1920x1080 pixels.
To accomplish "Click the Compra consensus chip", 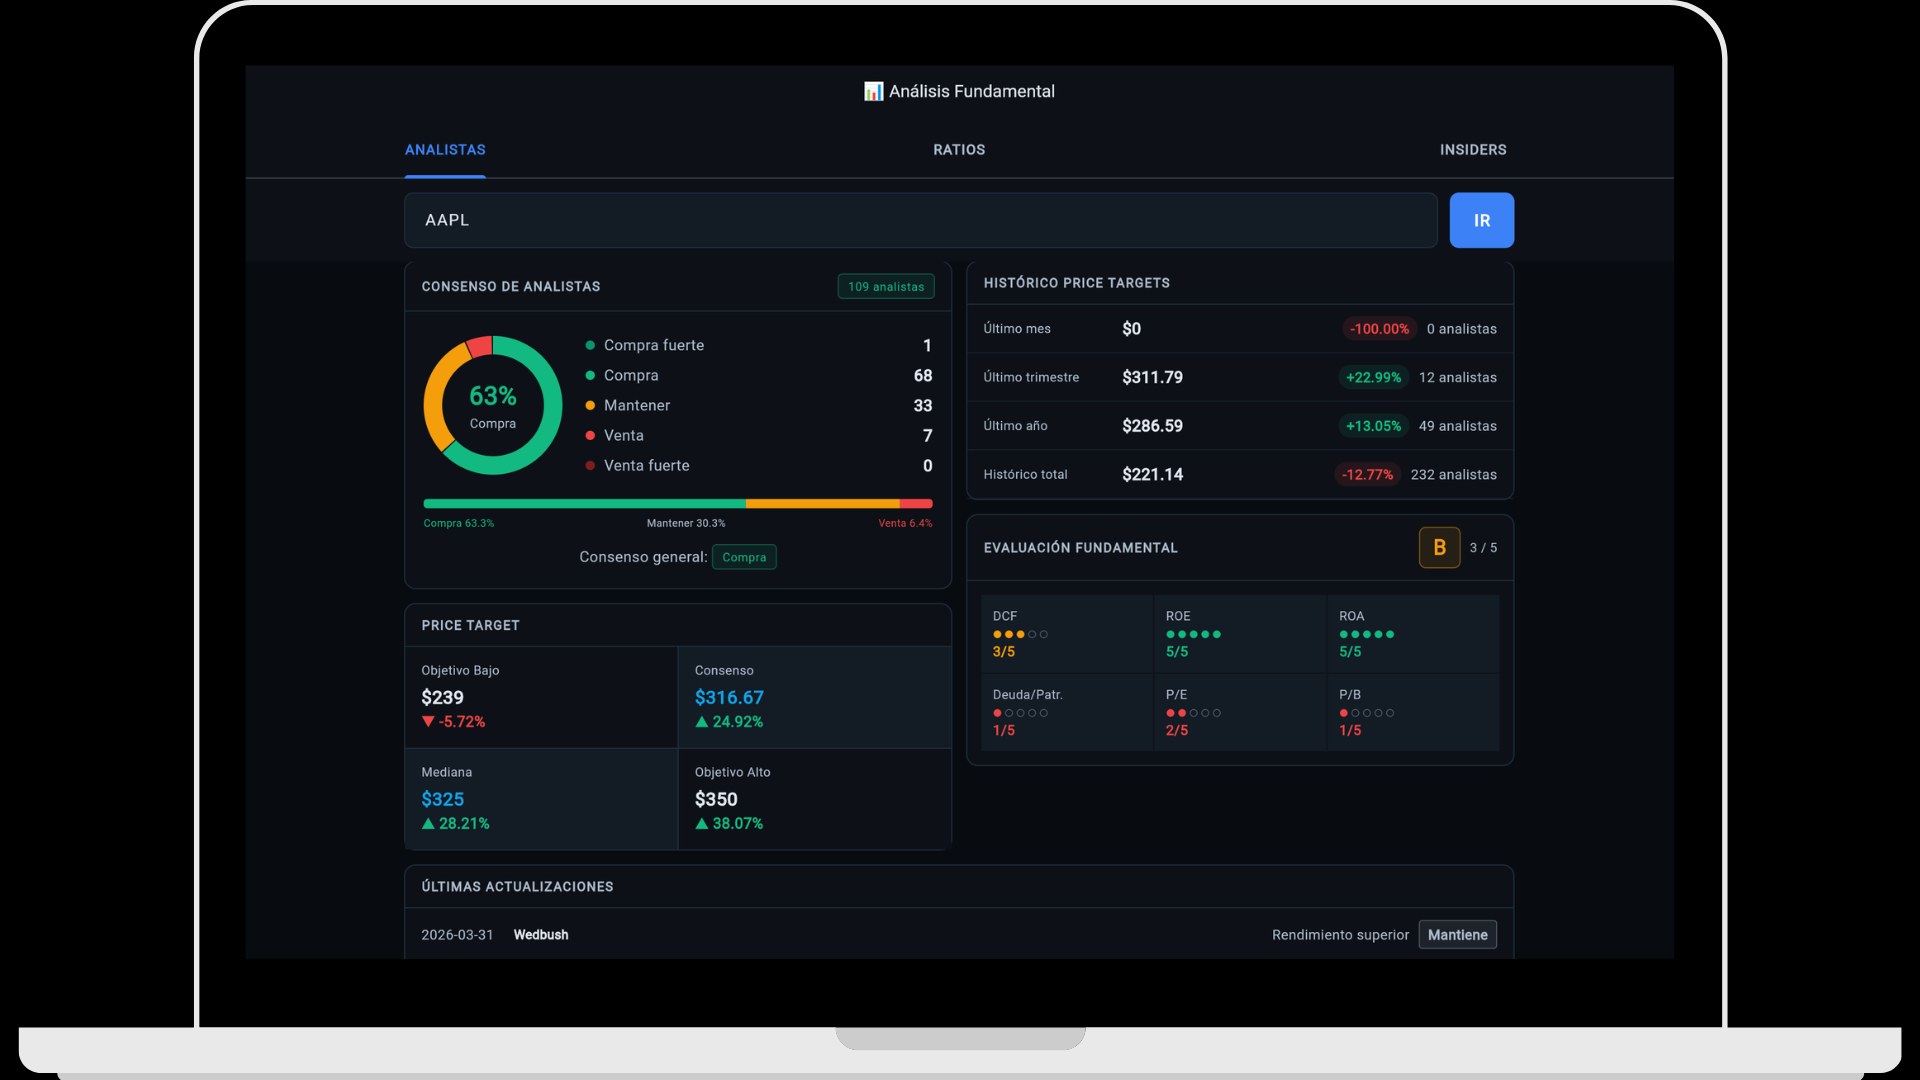I will [744, 557].
